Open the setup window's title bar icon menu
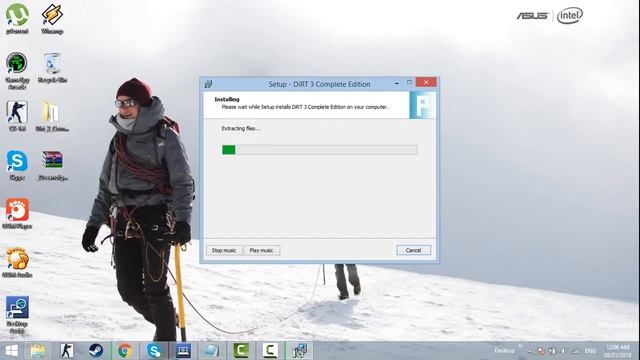640x360 pixels. point(209,84)
